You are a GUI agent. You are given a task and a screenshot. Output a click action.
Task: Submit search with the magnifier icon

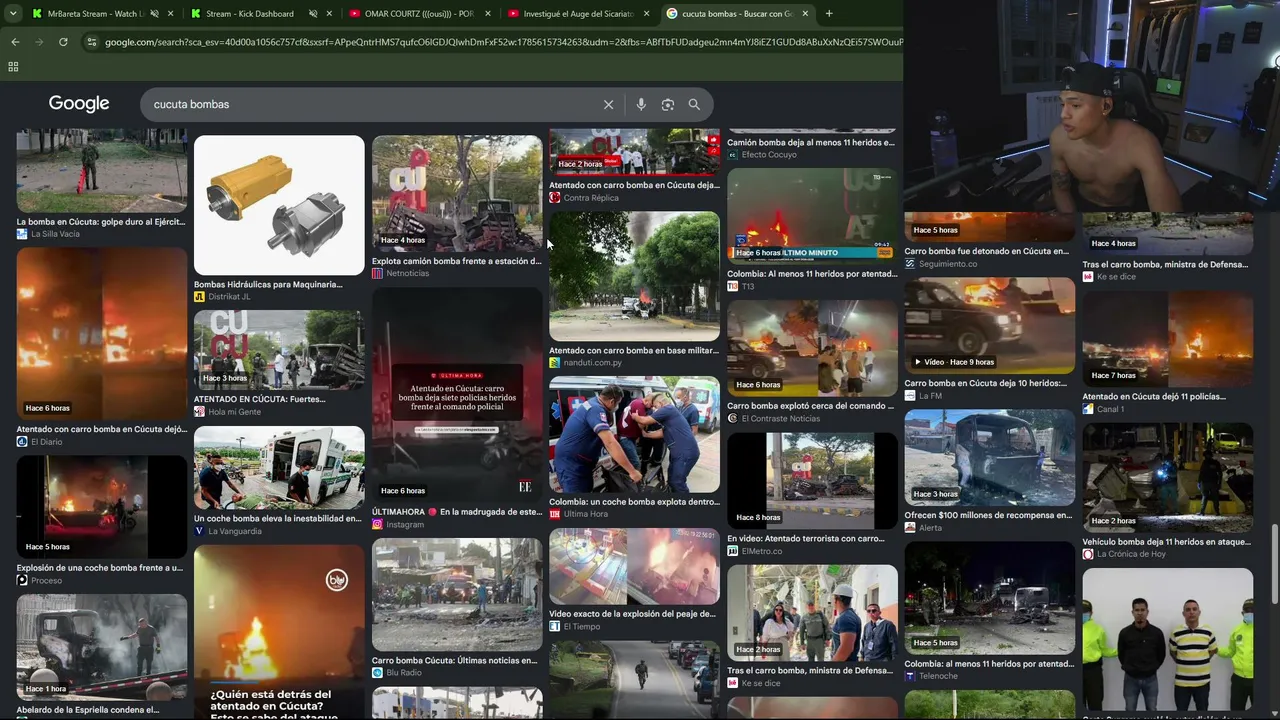pyautogui.click(x=694, y=104)
